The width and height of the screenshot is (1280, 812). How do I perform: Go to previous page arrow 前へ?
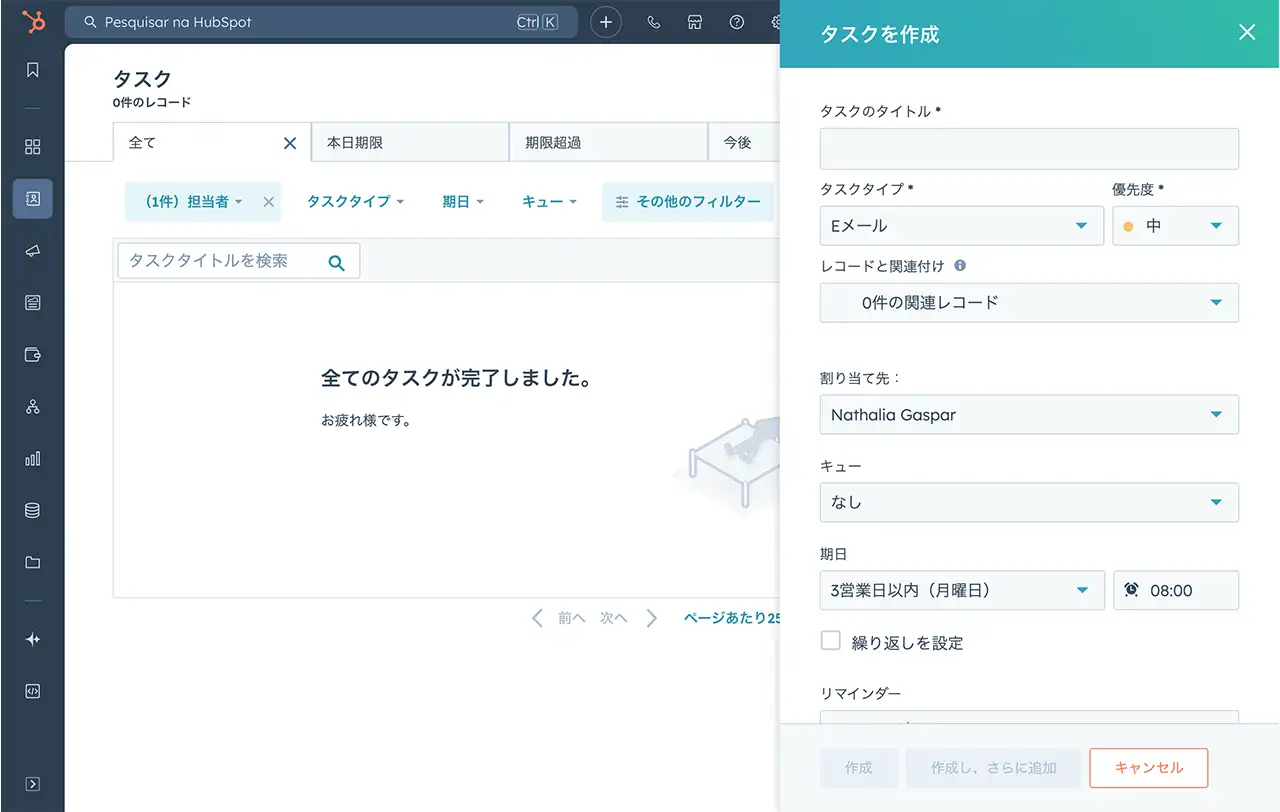coord(558,618)
